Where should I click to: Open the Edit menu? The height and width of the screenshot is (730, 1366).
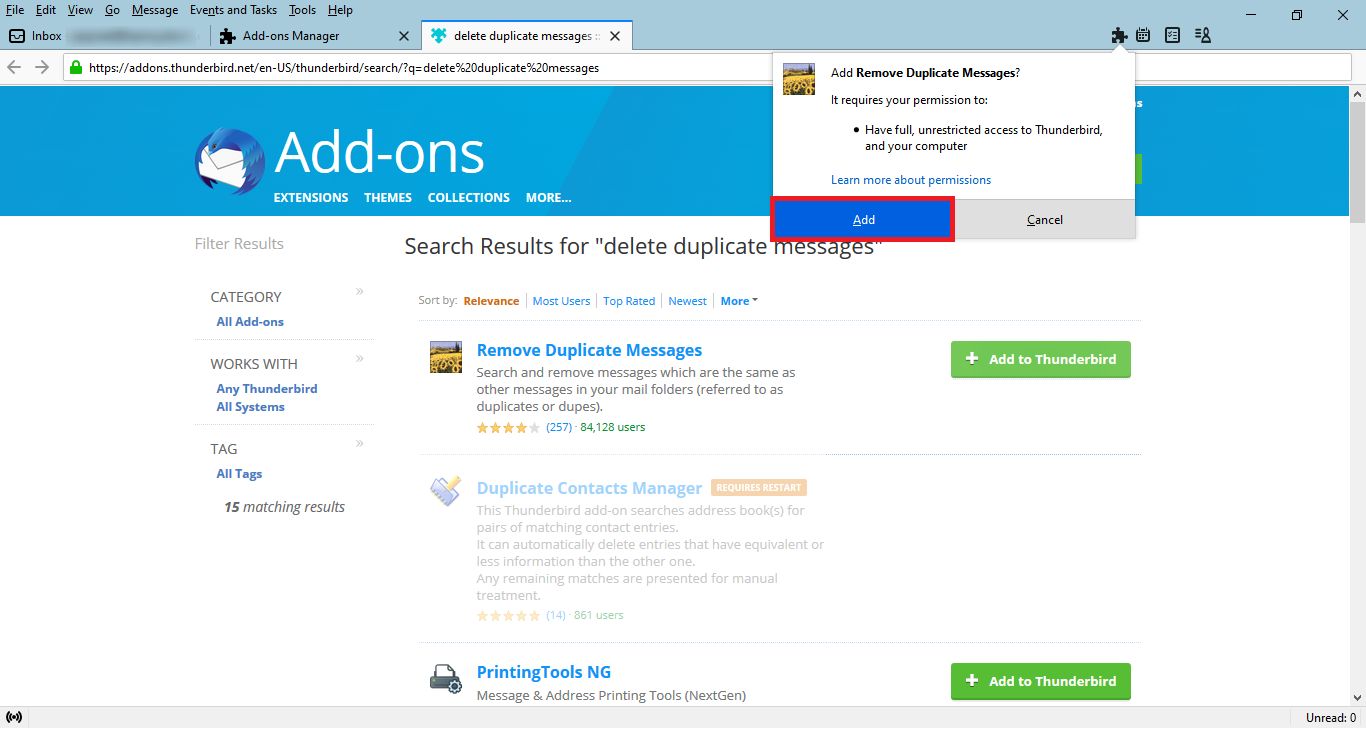pyautogui.click(x=46, y=10)
